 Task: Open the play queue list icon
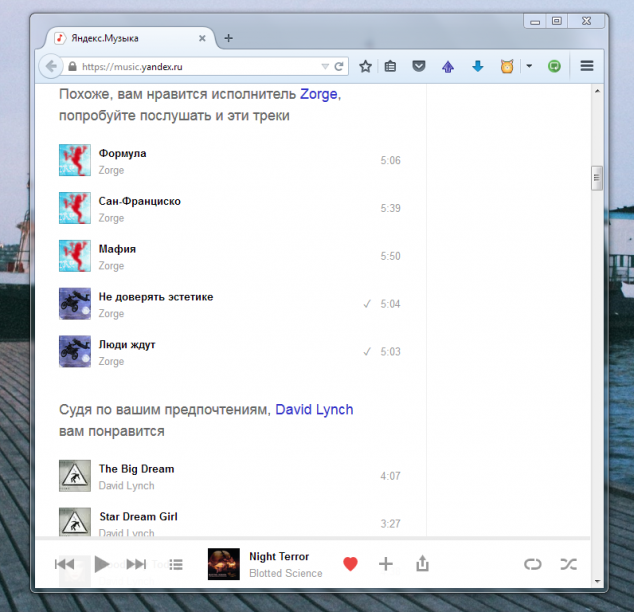pyautogui.click(x=176, y=564)
